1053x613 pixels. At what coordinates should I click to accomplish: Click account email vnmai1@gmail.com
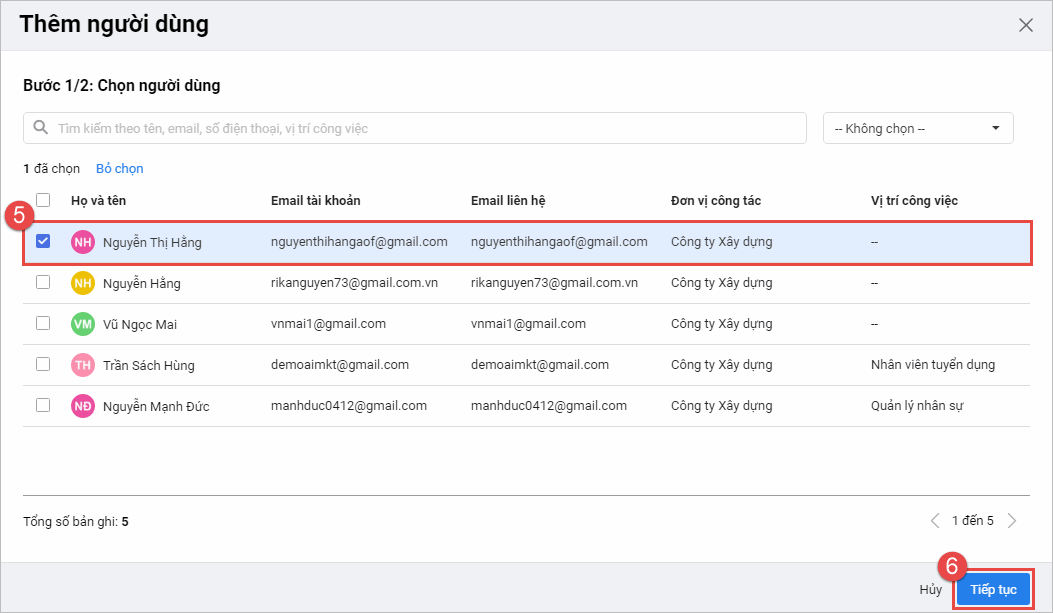point(328,324)
